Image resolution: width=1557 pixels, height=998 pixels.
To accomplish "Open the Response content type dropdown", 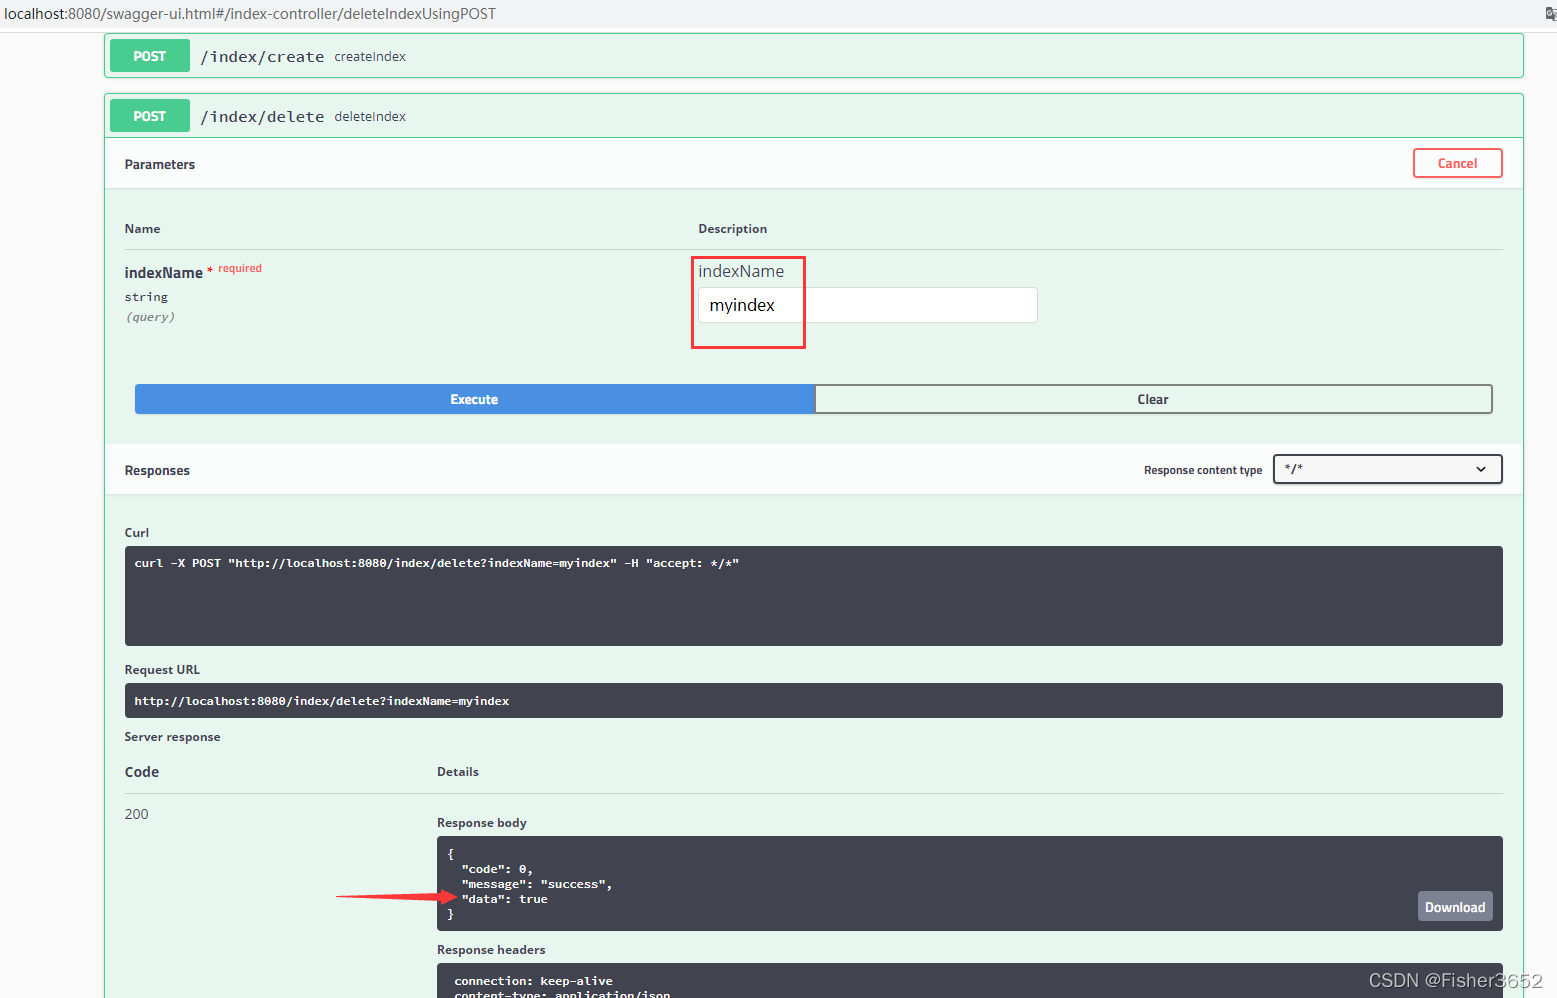I will [1387, 469].
